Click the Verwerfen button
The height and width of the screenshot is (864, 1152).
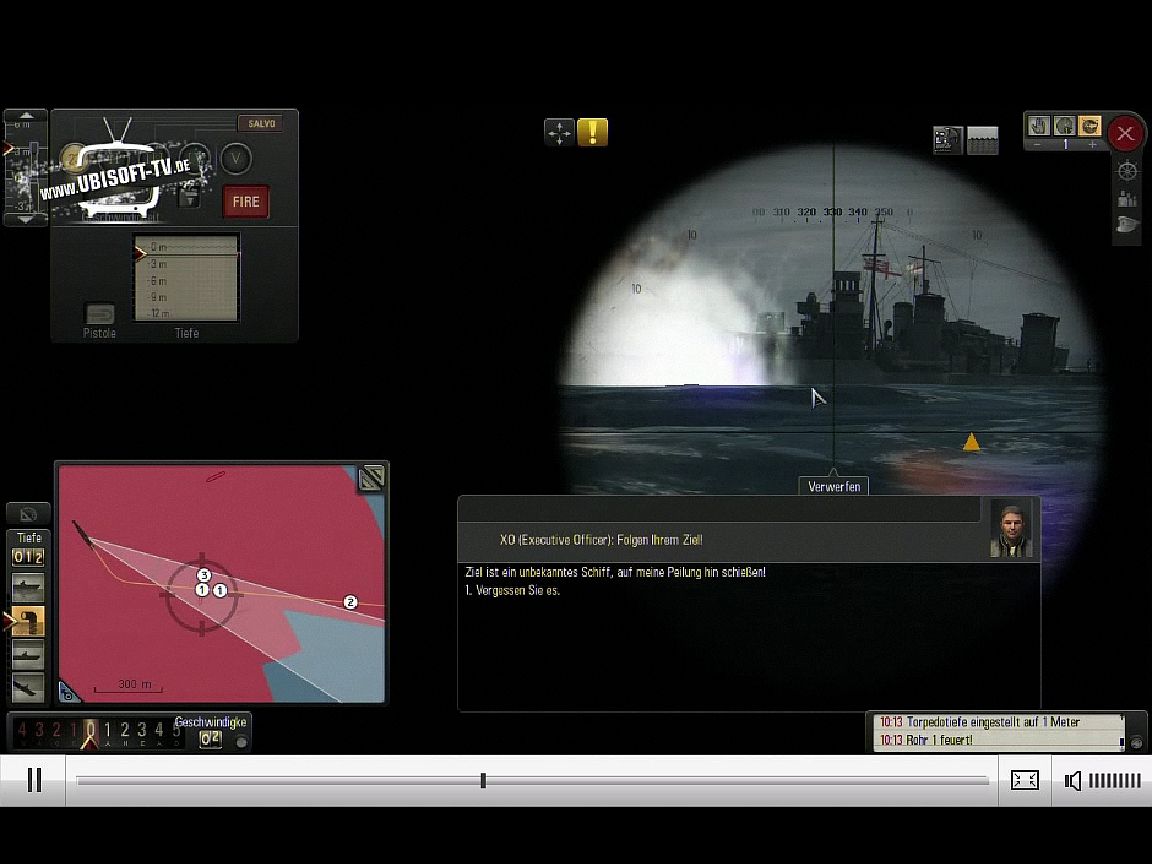(834, 486)
